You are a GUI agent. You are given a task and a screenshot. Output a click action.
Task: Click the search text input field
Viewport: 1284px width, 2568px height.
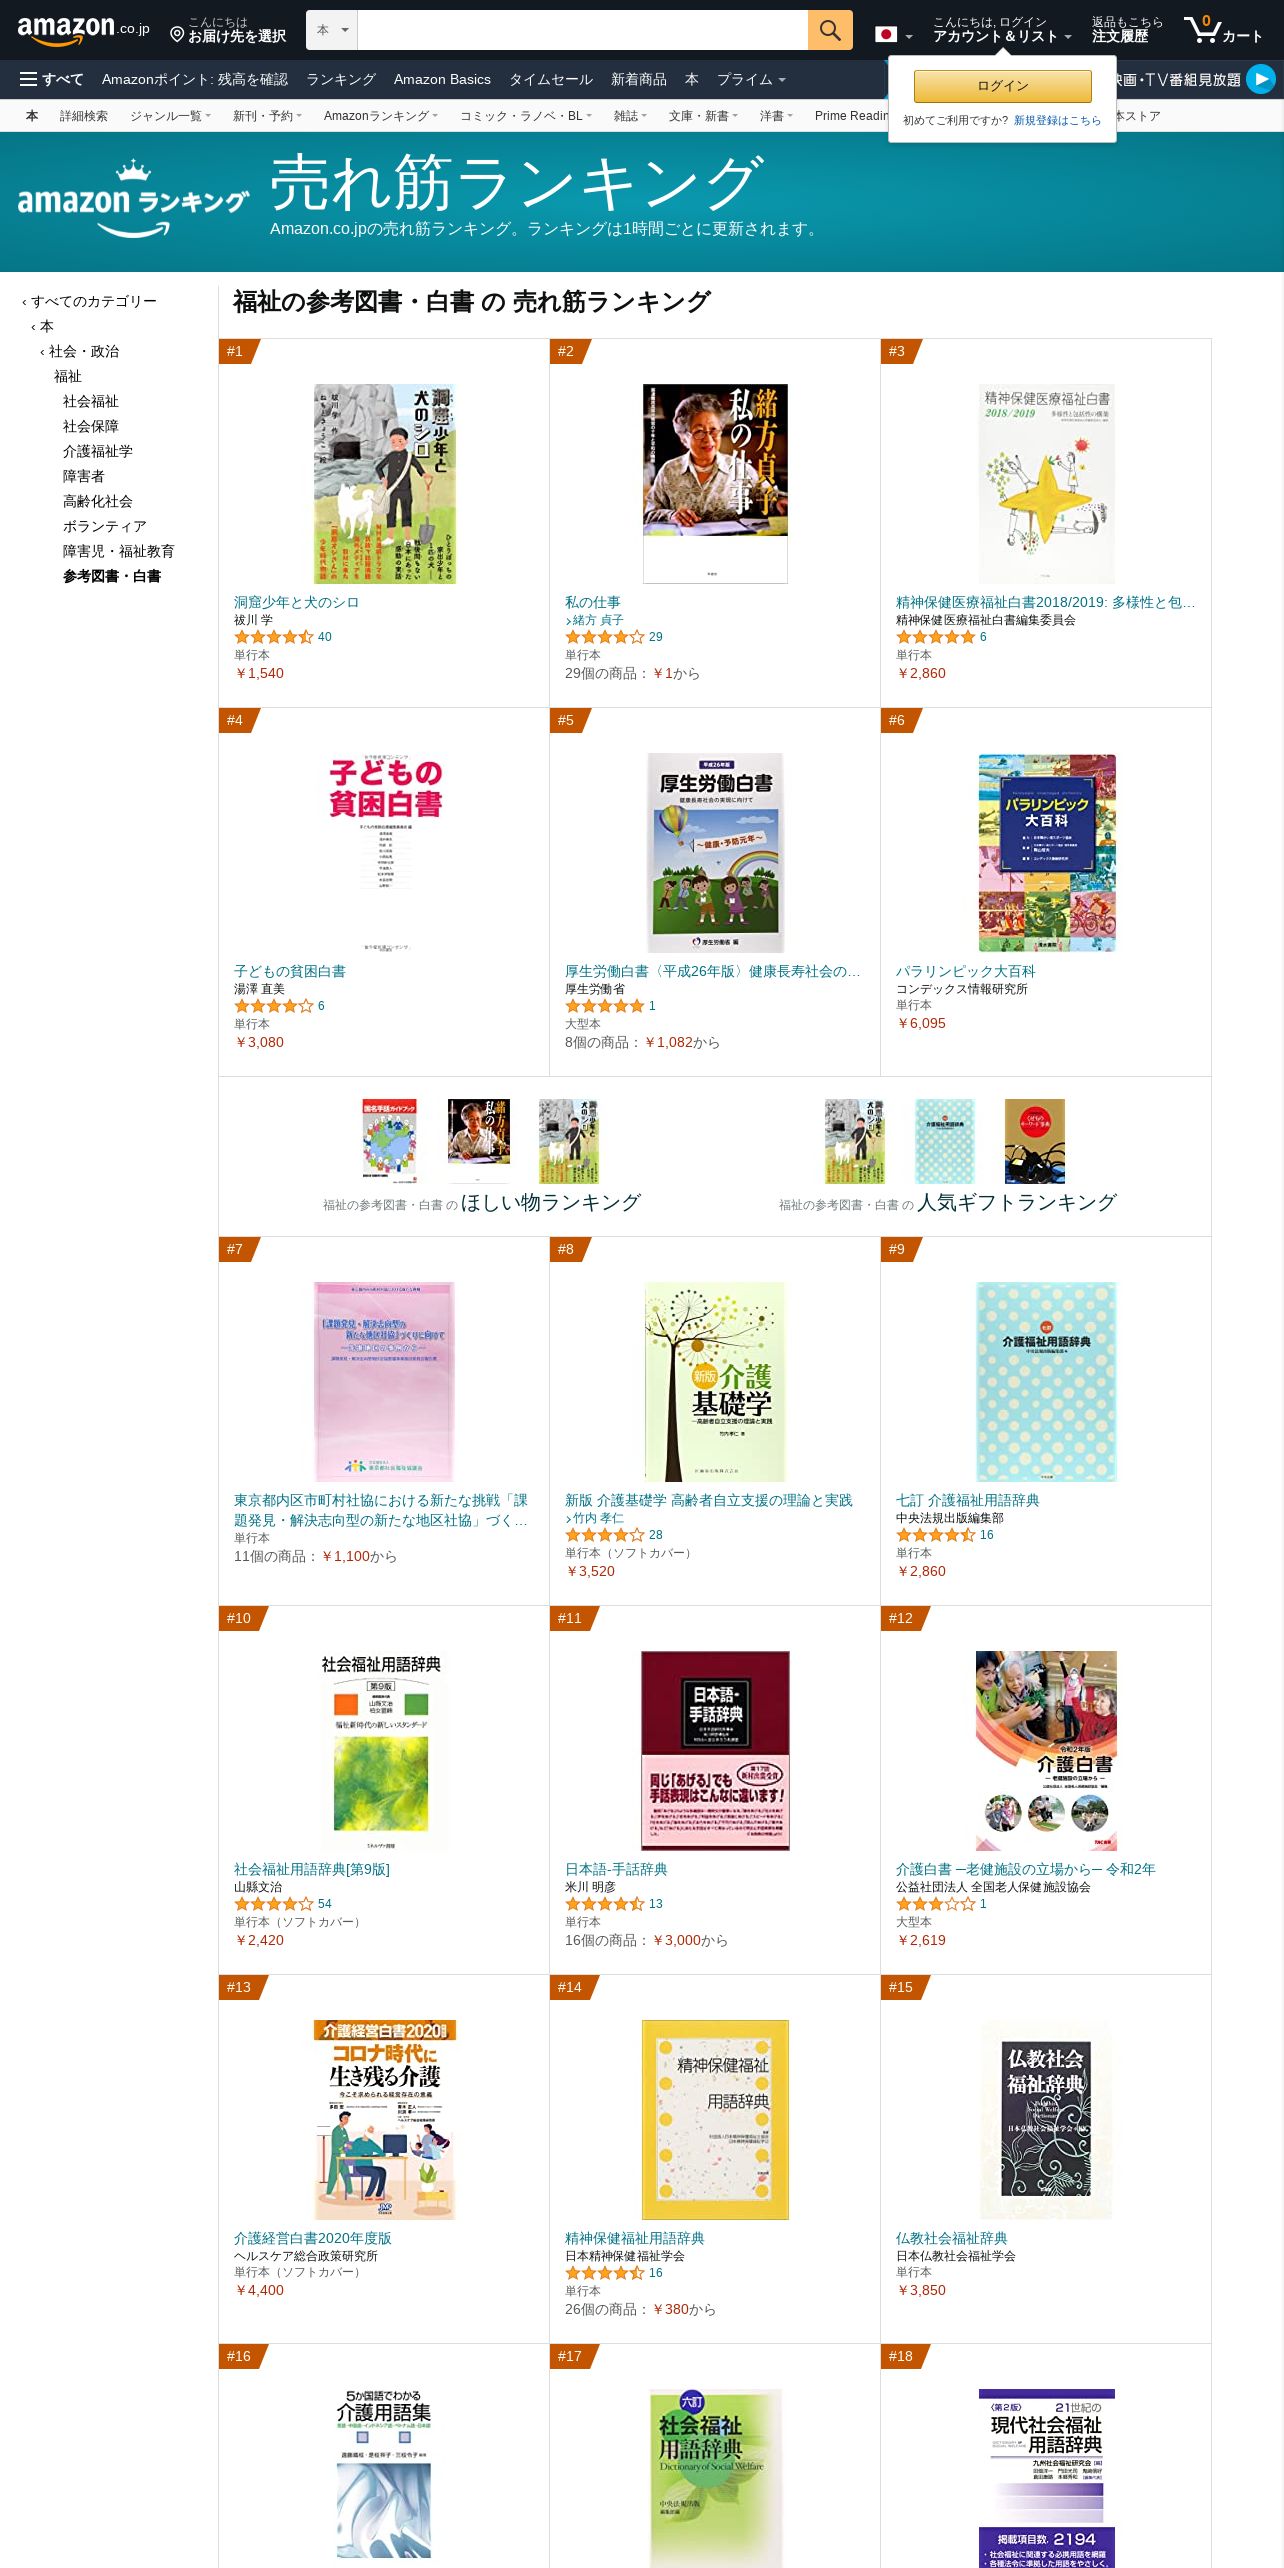583,30
